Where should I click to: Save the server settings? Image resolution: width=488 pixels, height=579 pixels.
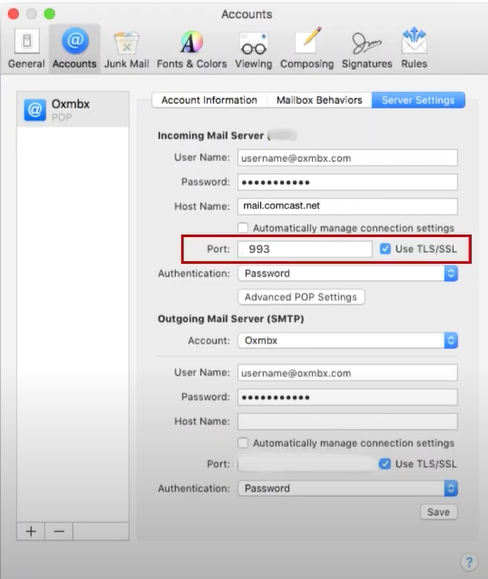(x=439, y=512)
